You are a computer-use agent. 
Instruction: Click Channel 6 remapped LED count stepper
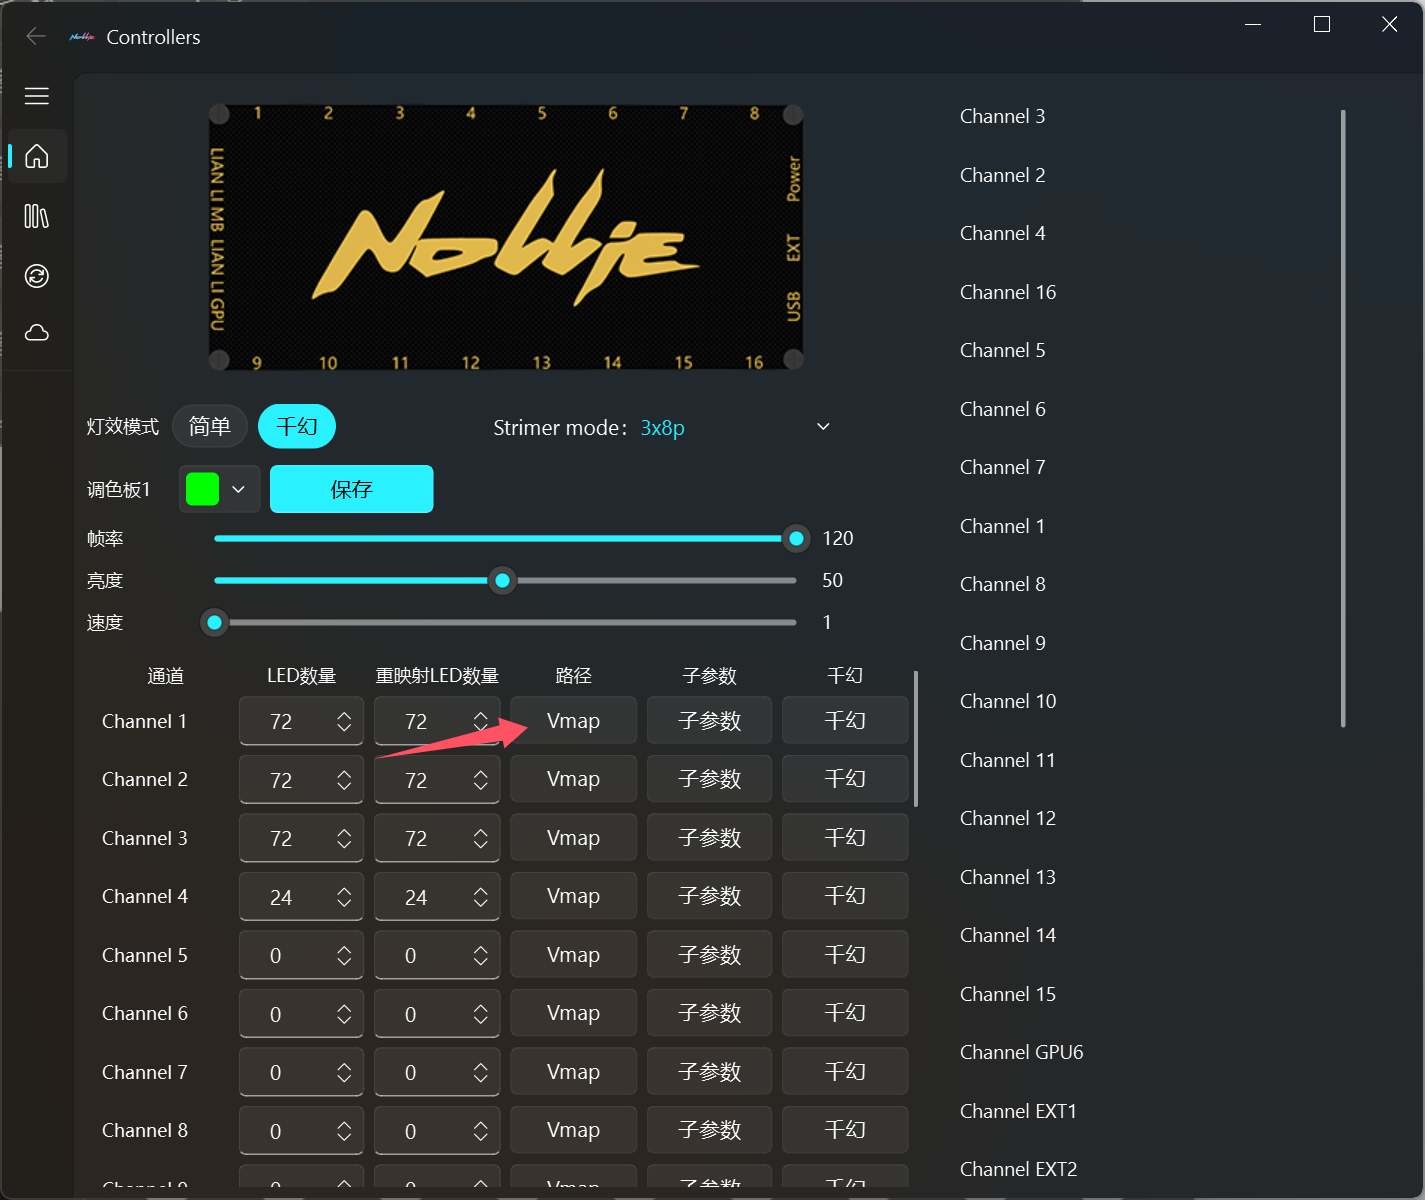click(x=480, y=1014)
